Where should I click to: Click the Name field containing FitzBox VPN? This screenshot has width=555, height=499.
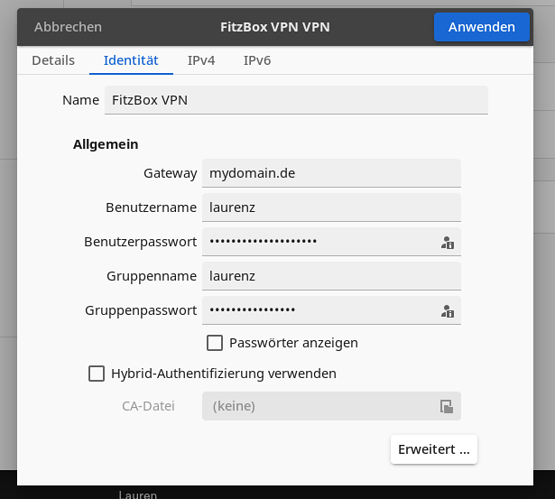(x=296, y=100)
